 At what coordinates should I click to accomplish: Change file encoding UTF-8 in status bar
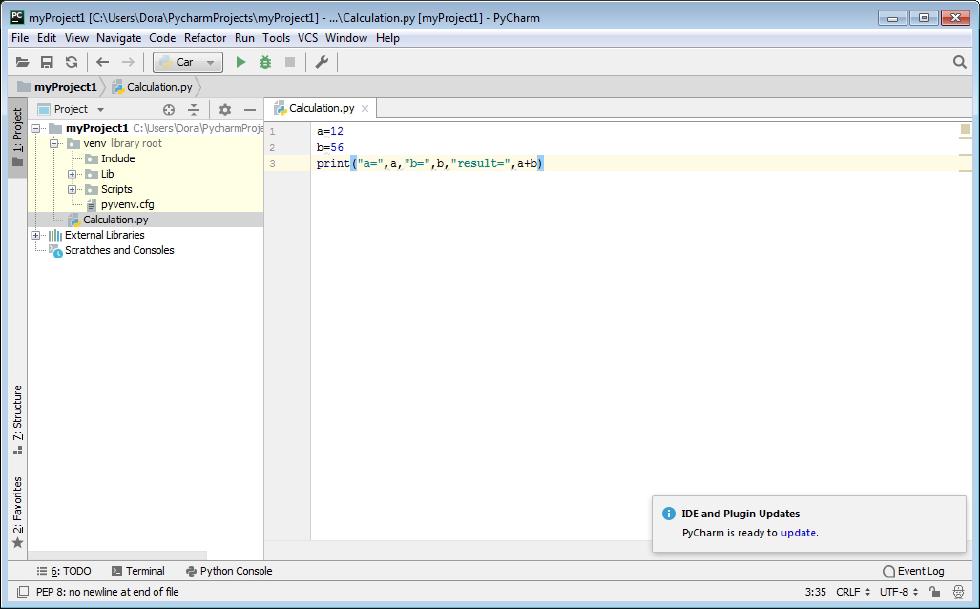(x=899, y=591)
